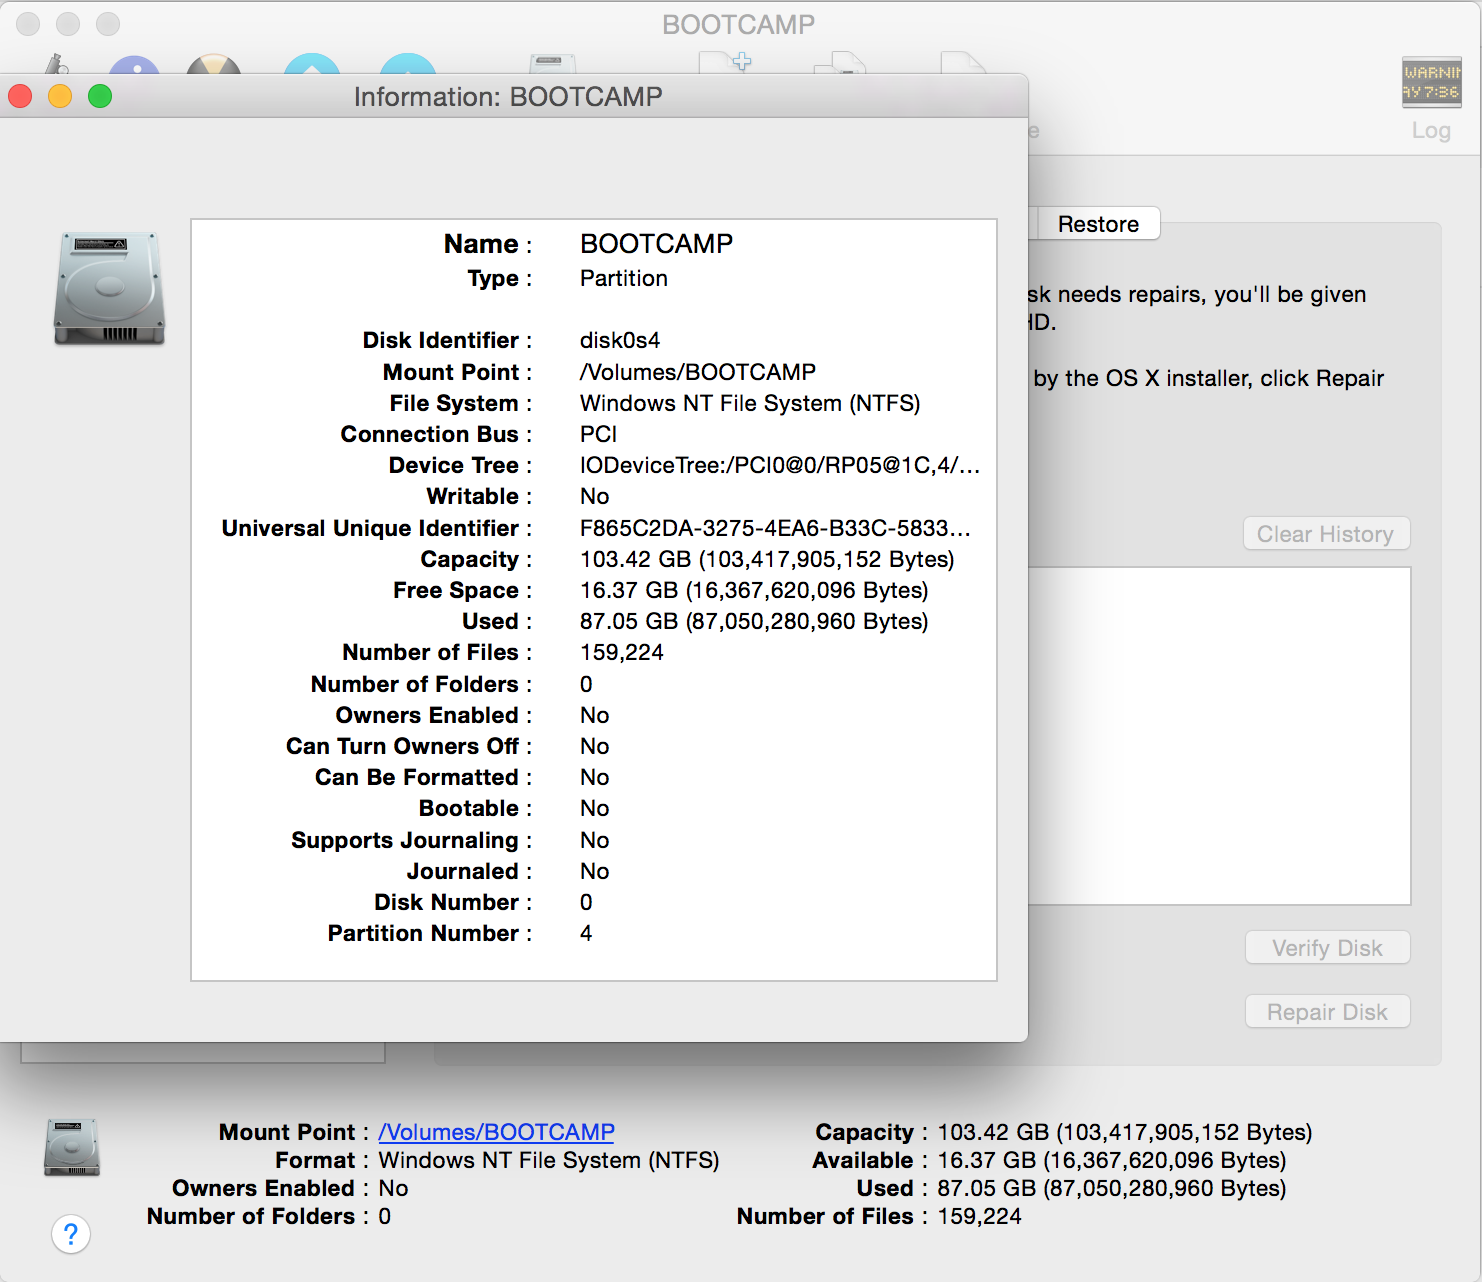Open the /Volumes/BOOTCAMP mount point link
Screen dimensions: 1482x1282
pos(496,1132)
